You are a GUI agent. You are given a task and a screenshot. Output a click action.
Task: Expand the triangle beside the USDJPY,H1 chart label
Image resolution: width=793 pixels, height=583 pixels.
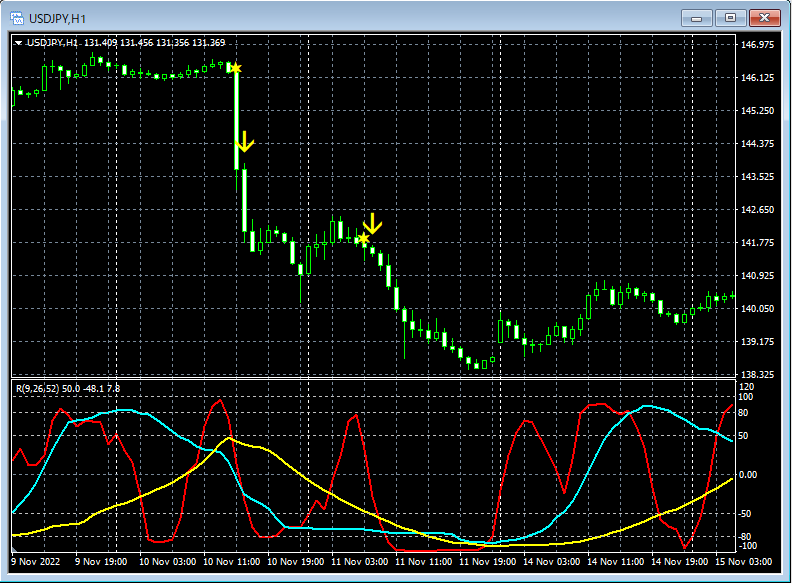coord(17,43)
